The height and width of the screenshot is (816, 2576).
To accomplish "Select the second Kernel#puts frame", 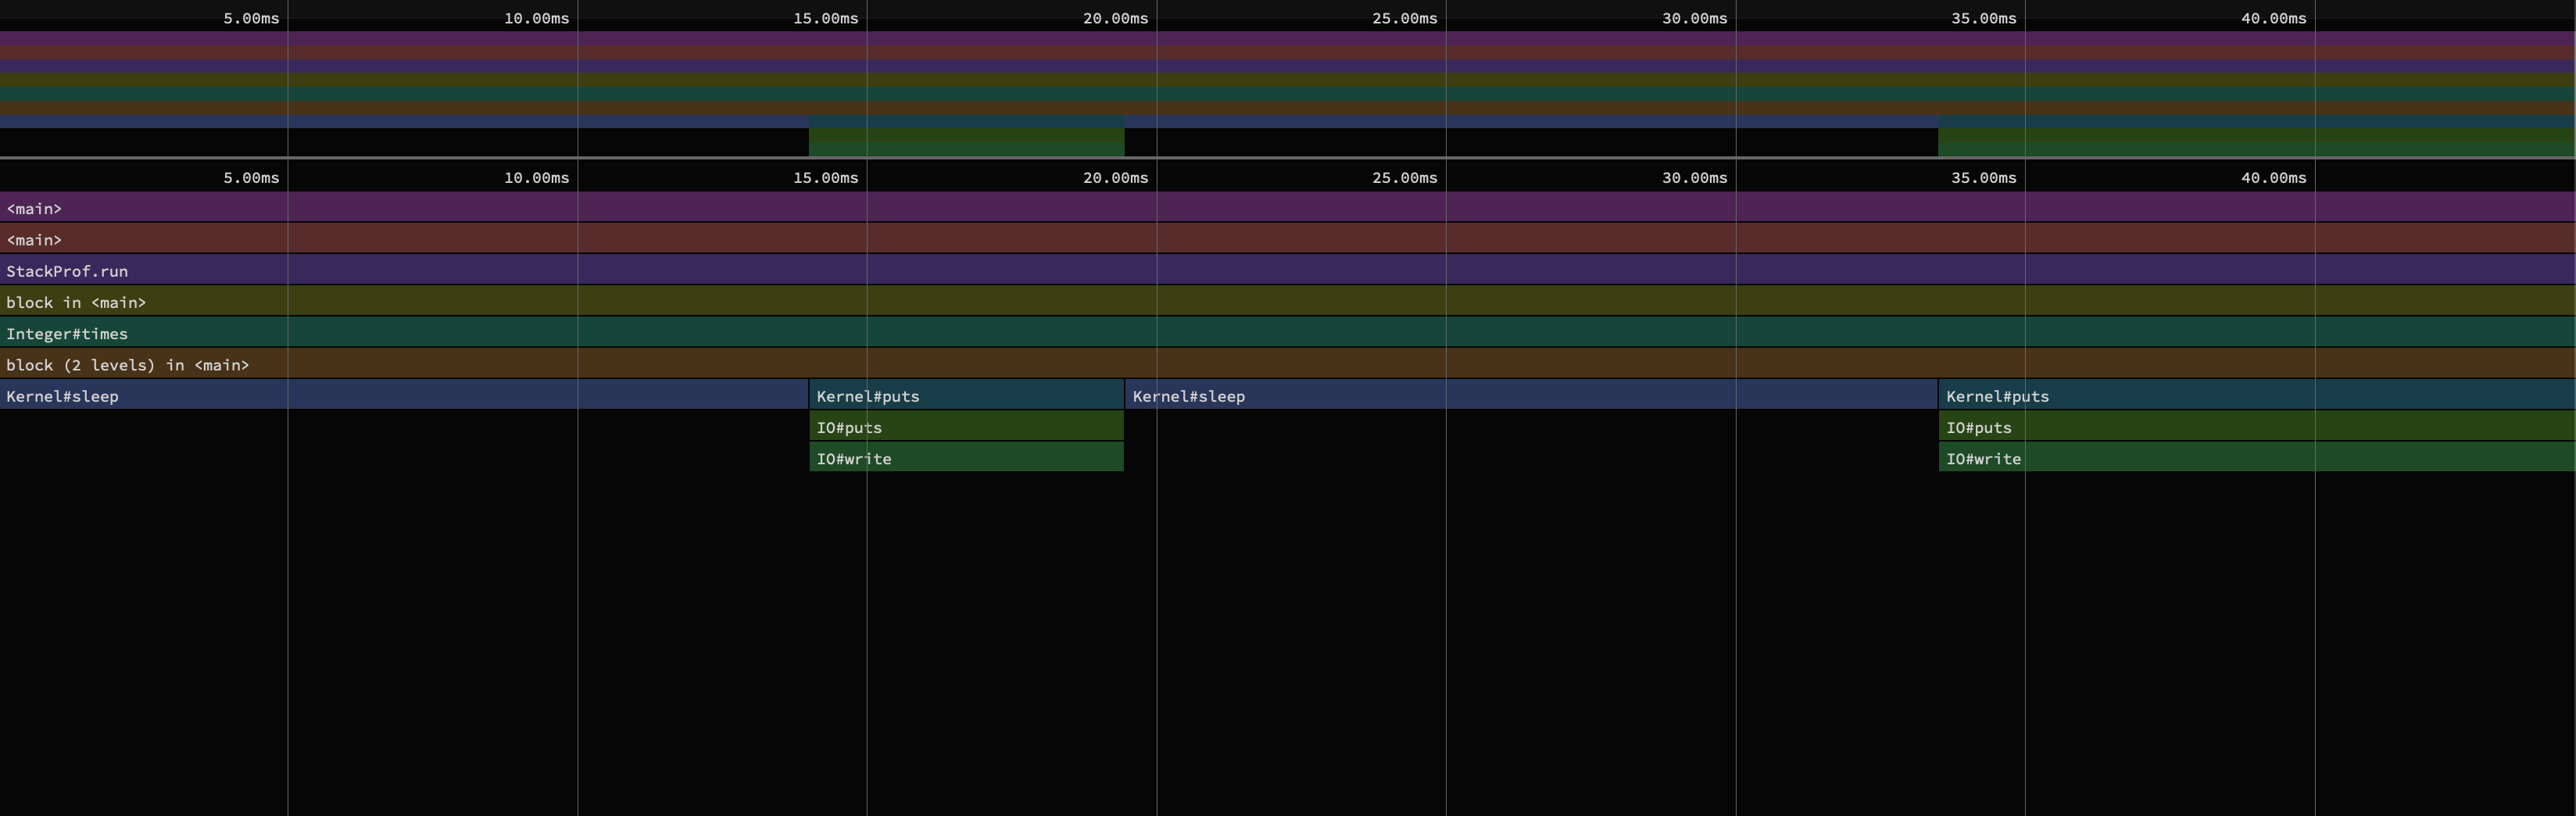I will (x=2258, y=394).
